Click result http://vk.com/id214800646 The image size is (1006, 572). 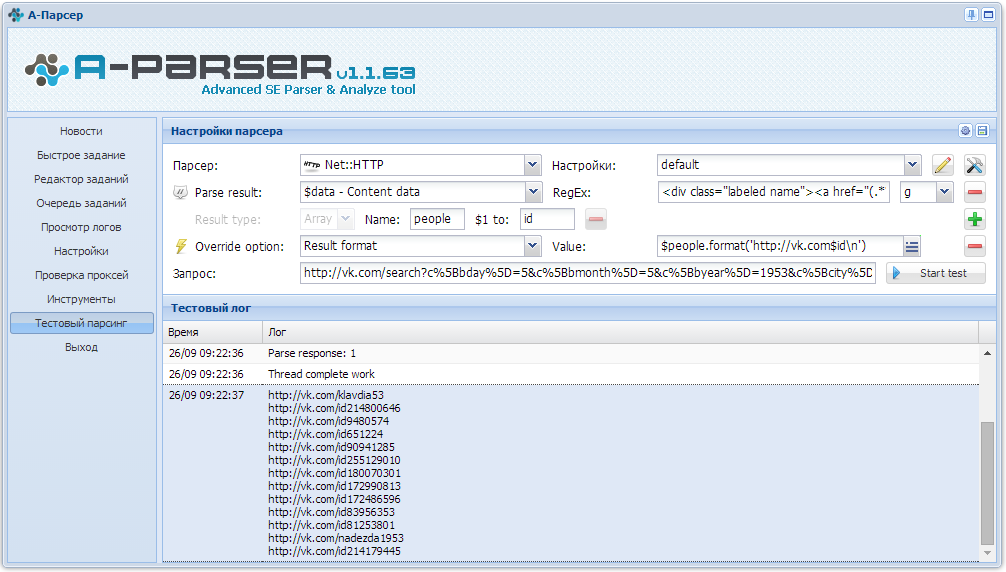pyautogui.click(x=334, y=408)
